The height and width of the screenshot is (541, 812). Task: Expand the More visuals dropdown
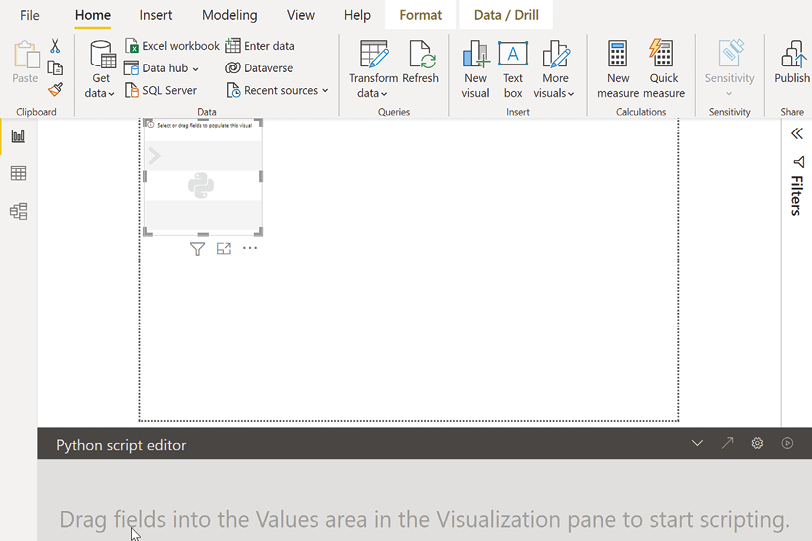point(554,70)
